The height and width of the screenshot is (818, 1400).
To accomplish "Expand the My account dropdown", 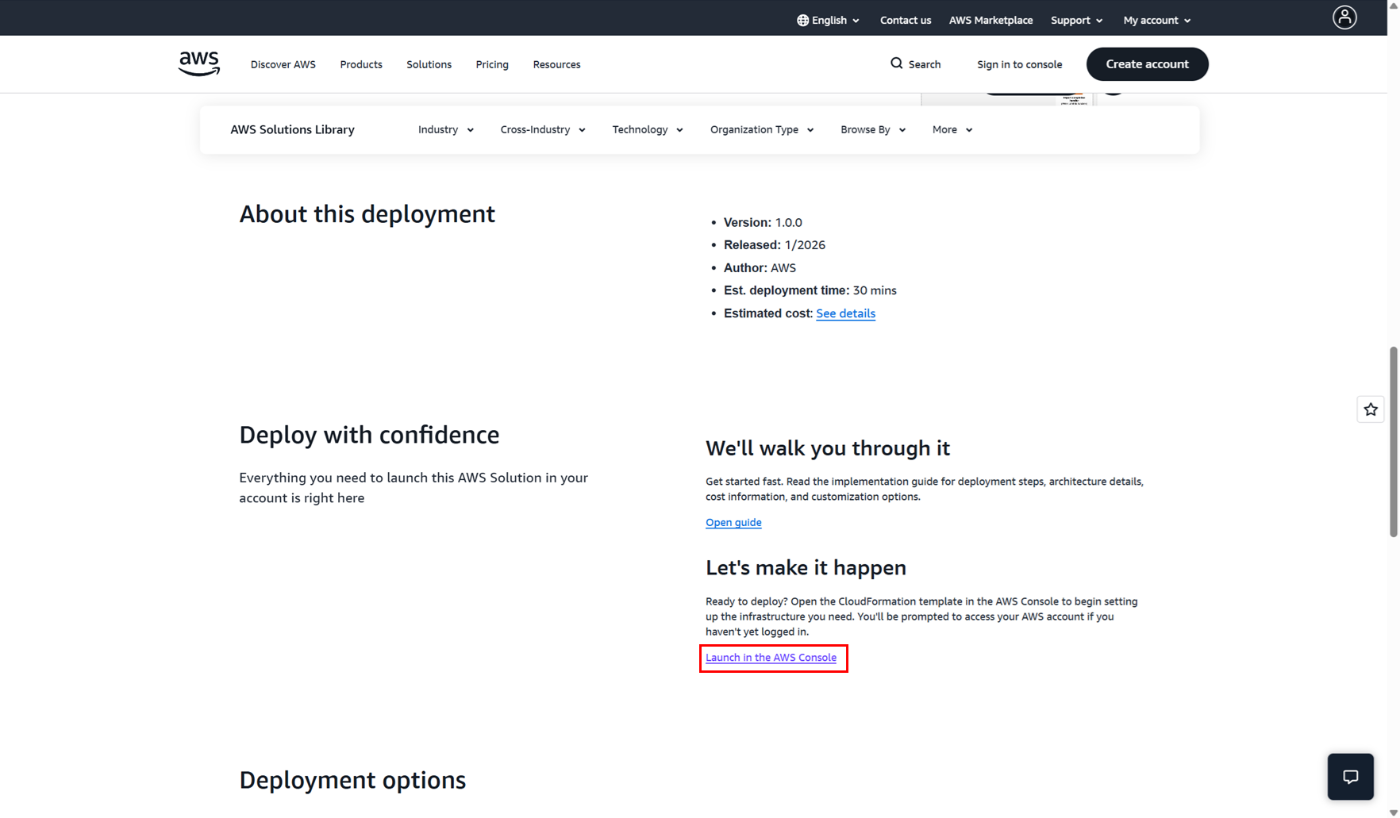I will (x=1156, y=19).
